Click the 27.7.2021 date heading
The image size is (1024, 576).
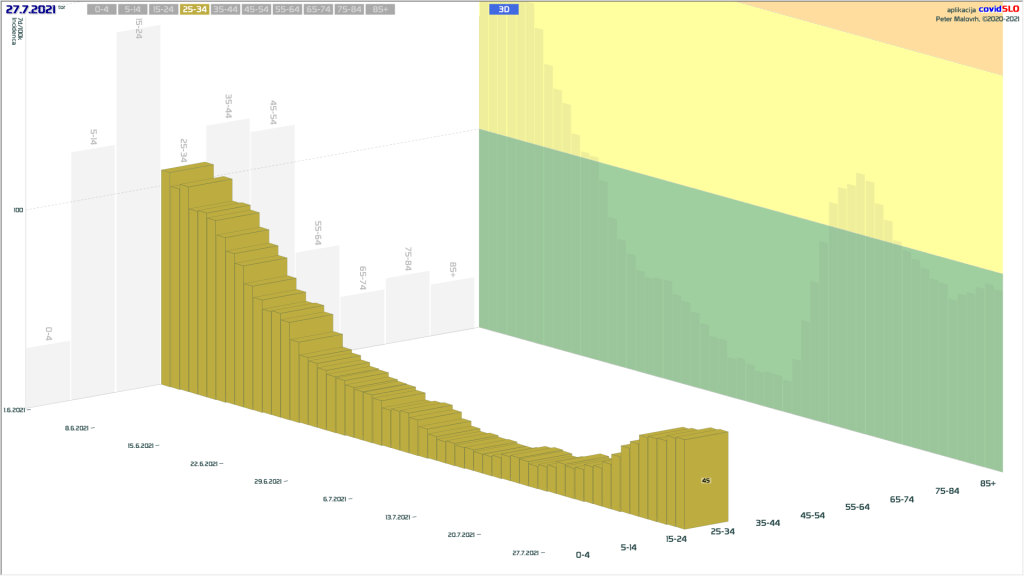(x=30, y=9)
